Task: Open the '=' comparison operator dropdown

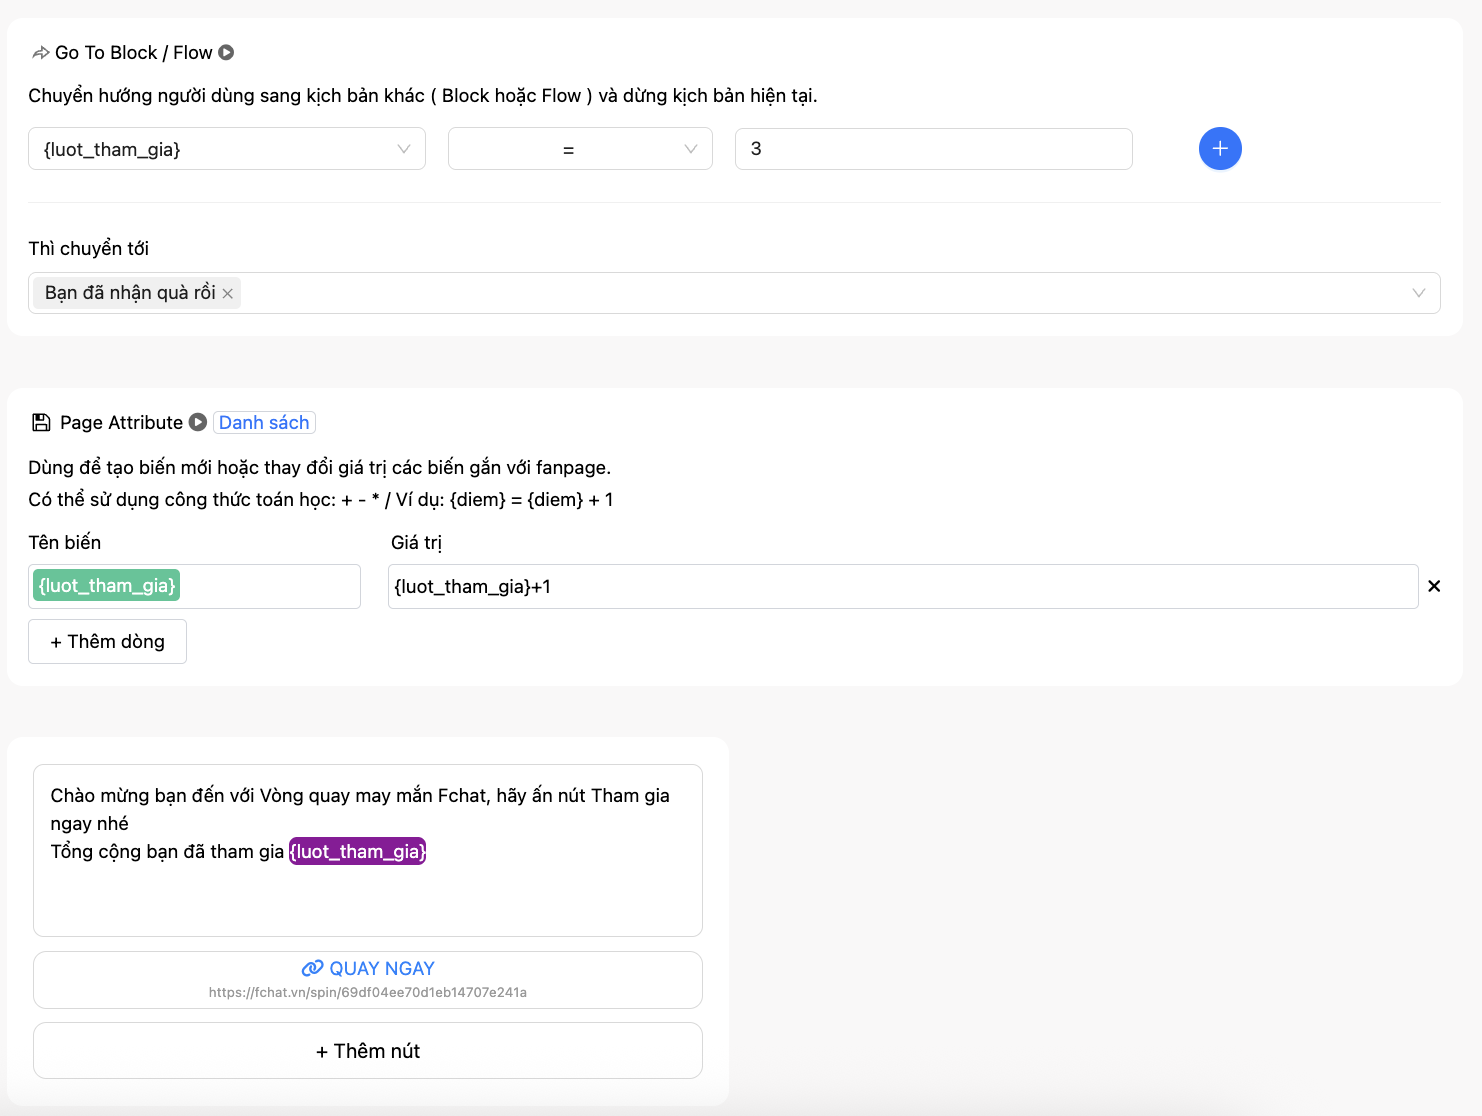Action: 580,149
